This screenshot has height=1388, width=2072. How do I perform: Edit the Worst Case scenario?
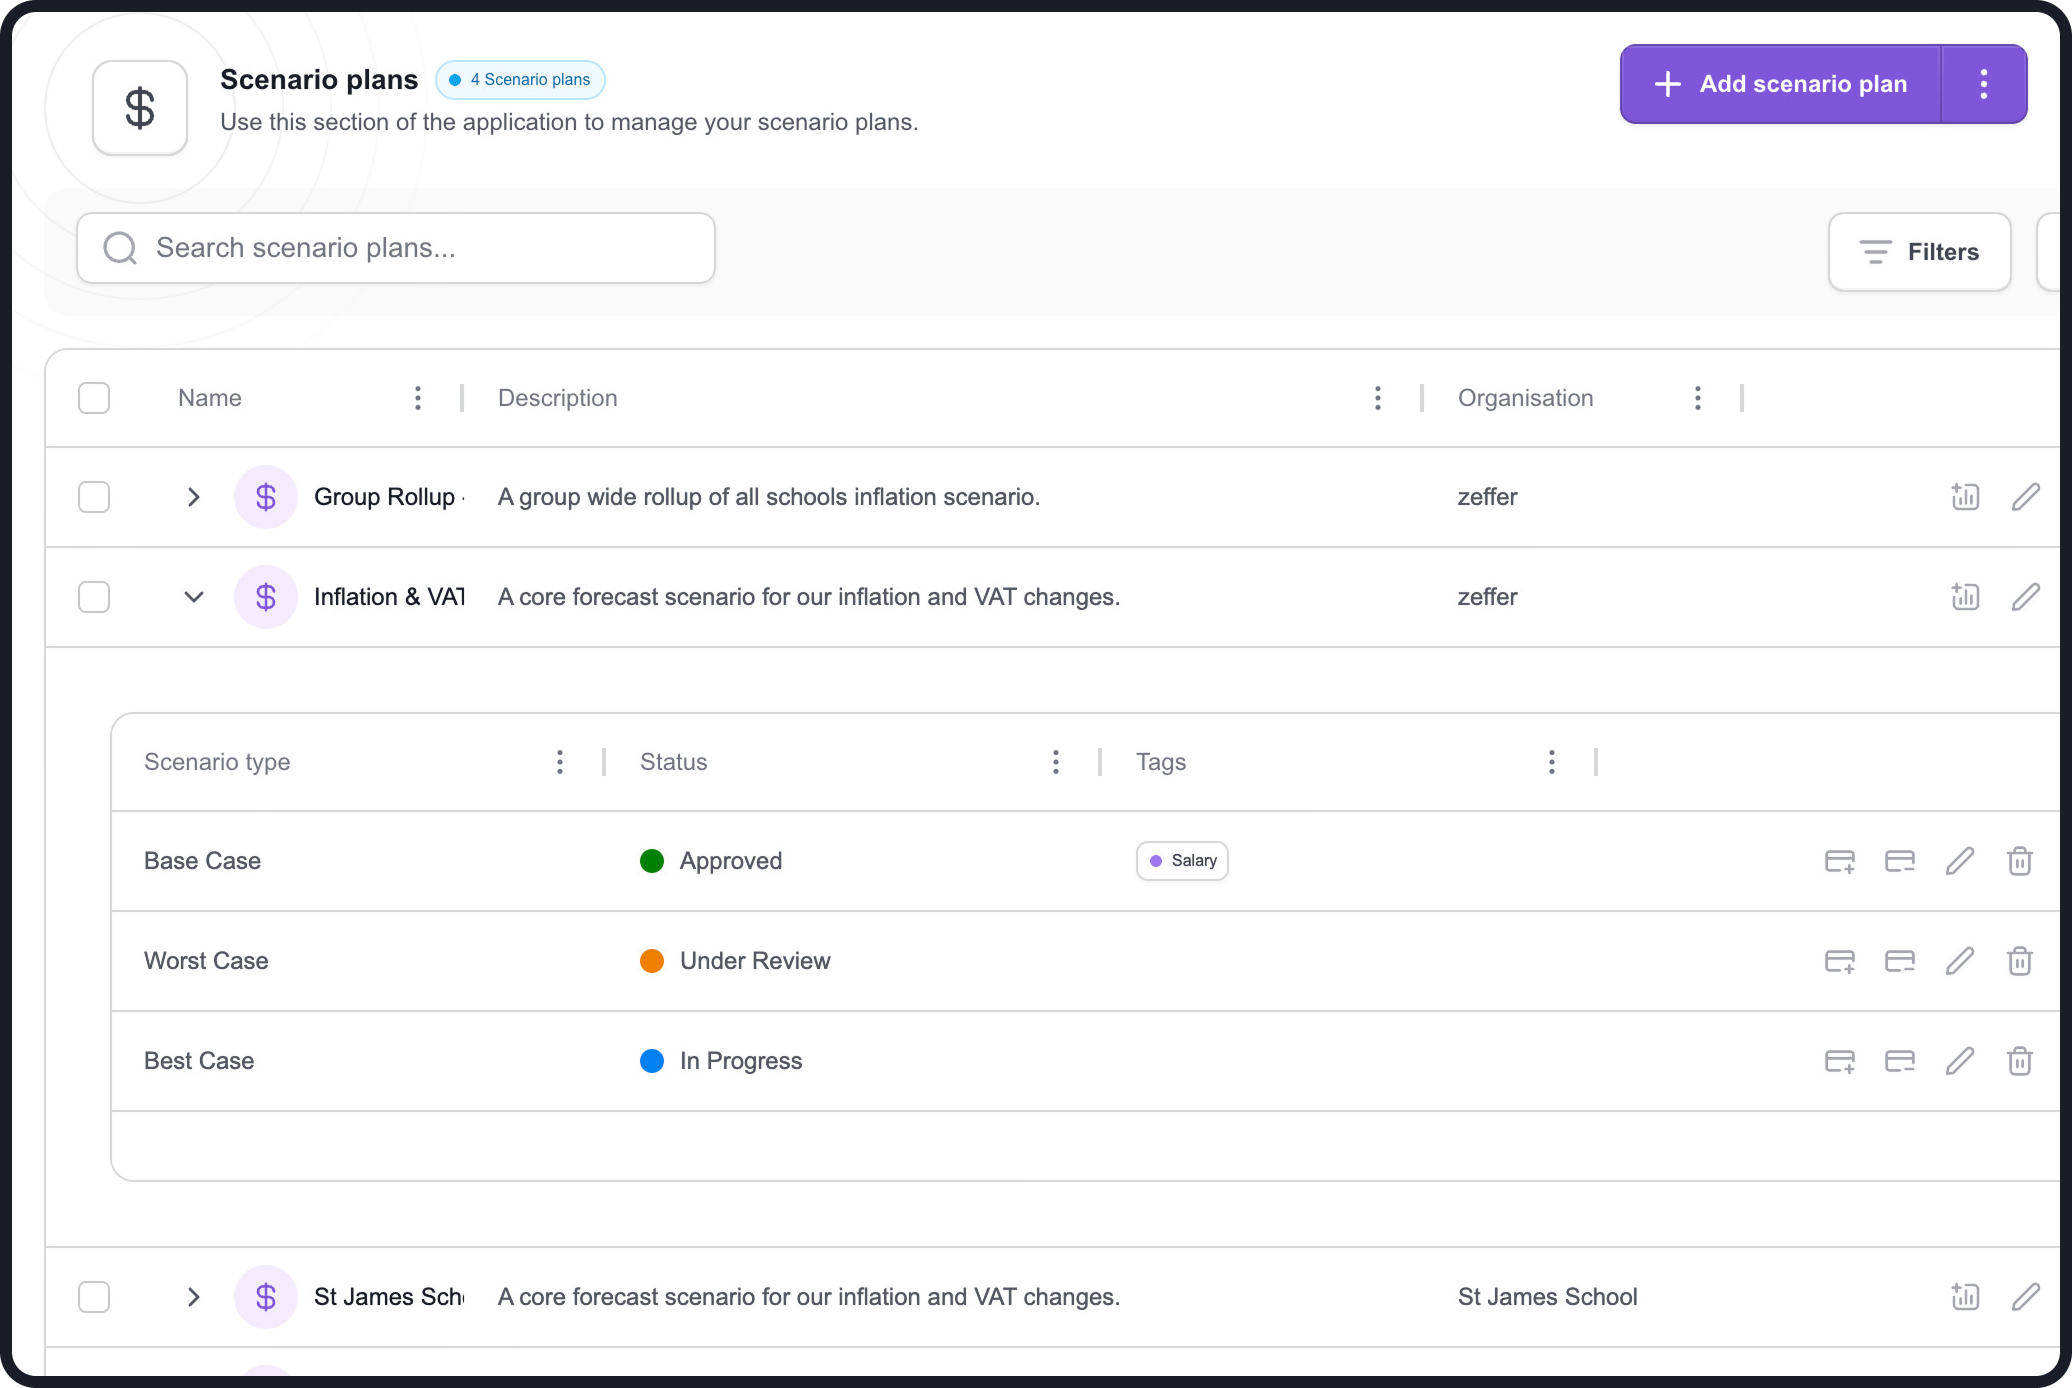point(1960,961)
